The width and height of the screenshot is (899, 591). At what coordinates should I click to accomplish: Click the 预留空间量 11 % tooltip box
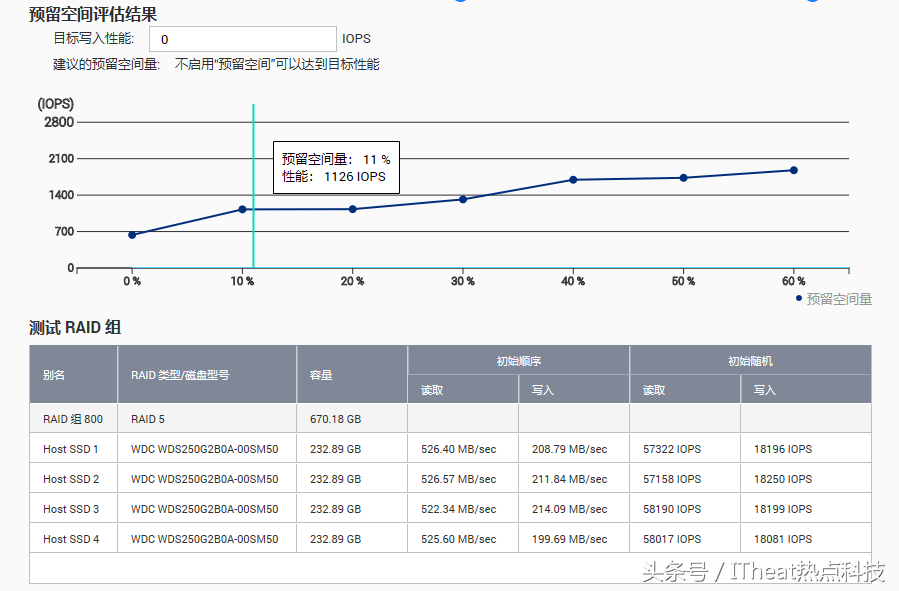tap(336, 167)
